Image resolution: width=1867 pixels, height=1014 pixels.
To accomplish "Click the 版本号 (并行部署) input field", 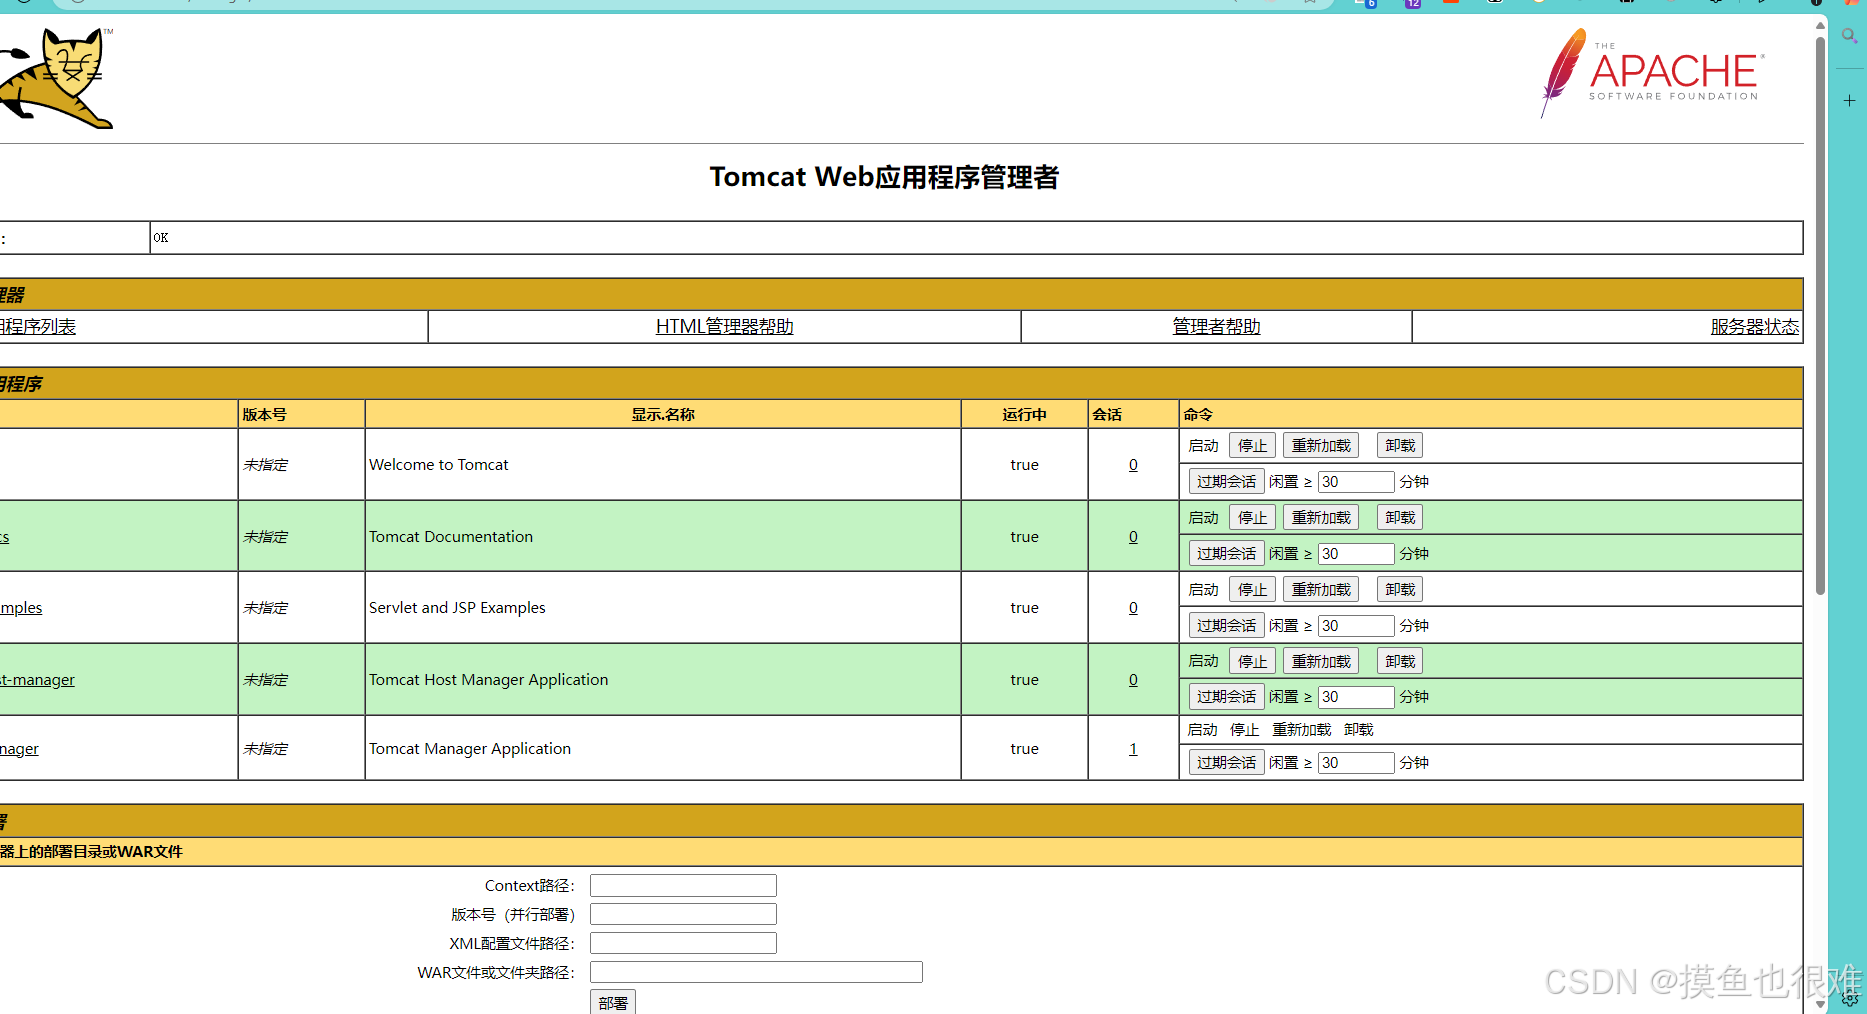I will point(683,915).
